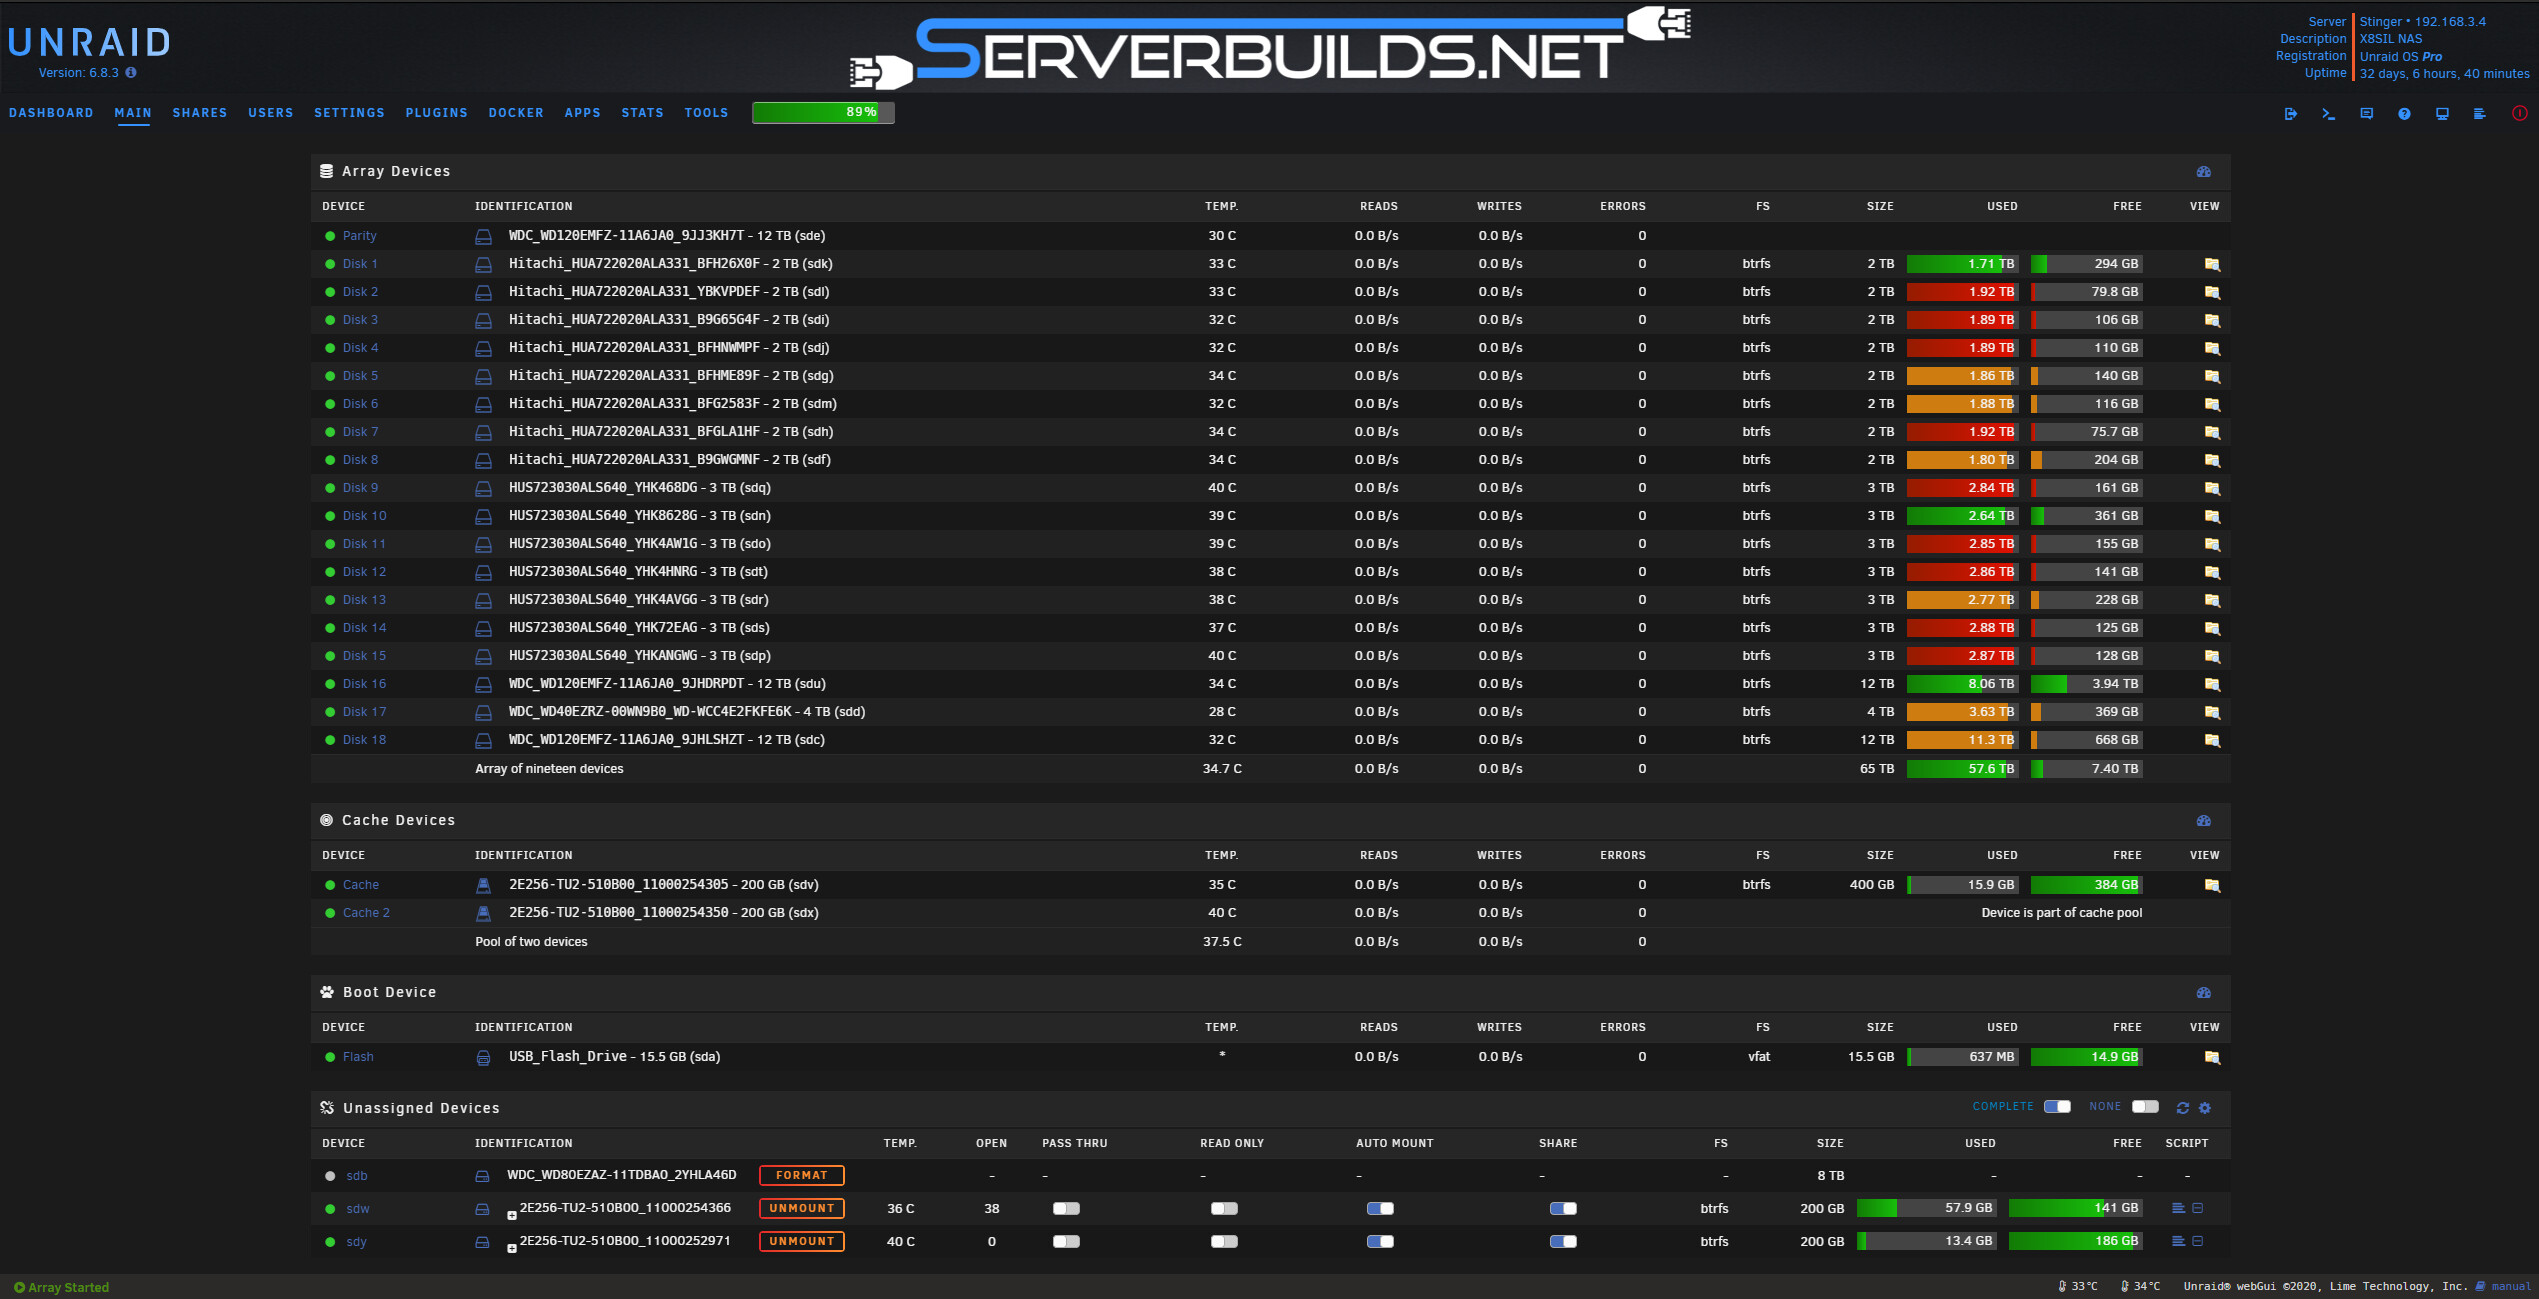
Task: Click the Array Devices section view-toggle icon
Action: point(2204,172)
